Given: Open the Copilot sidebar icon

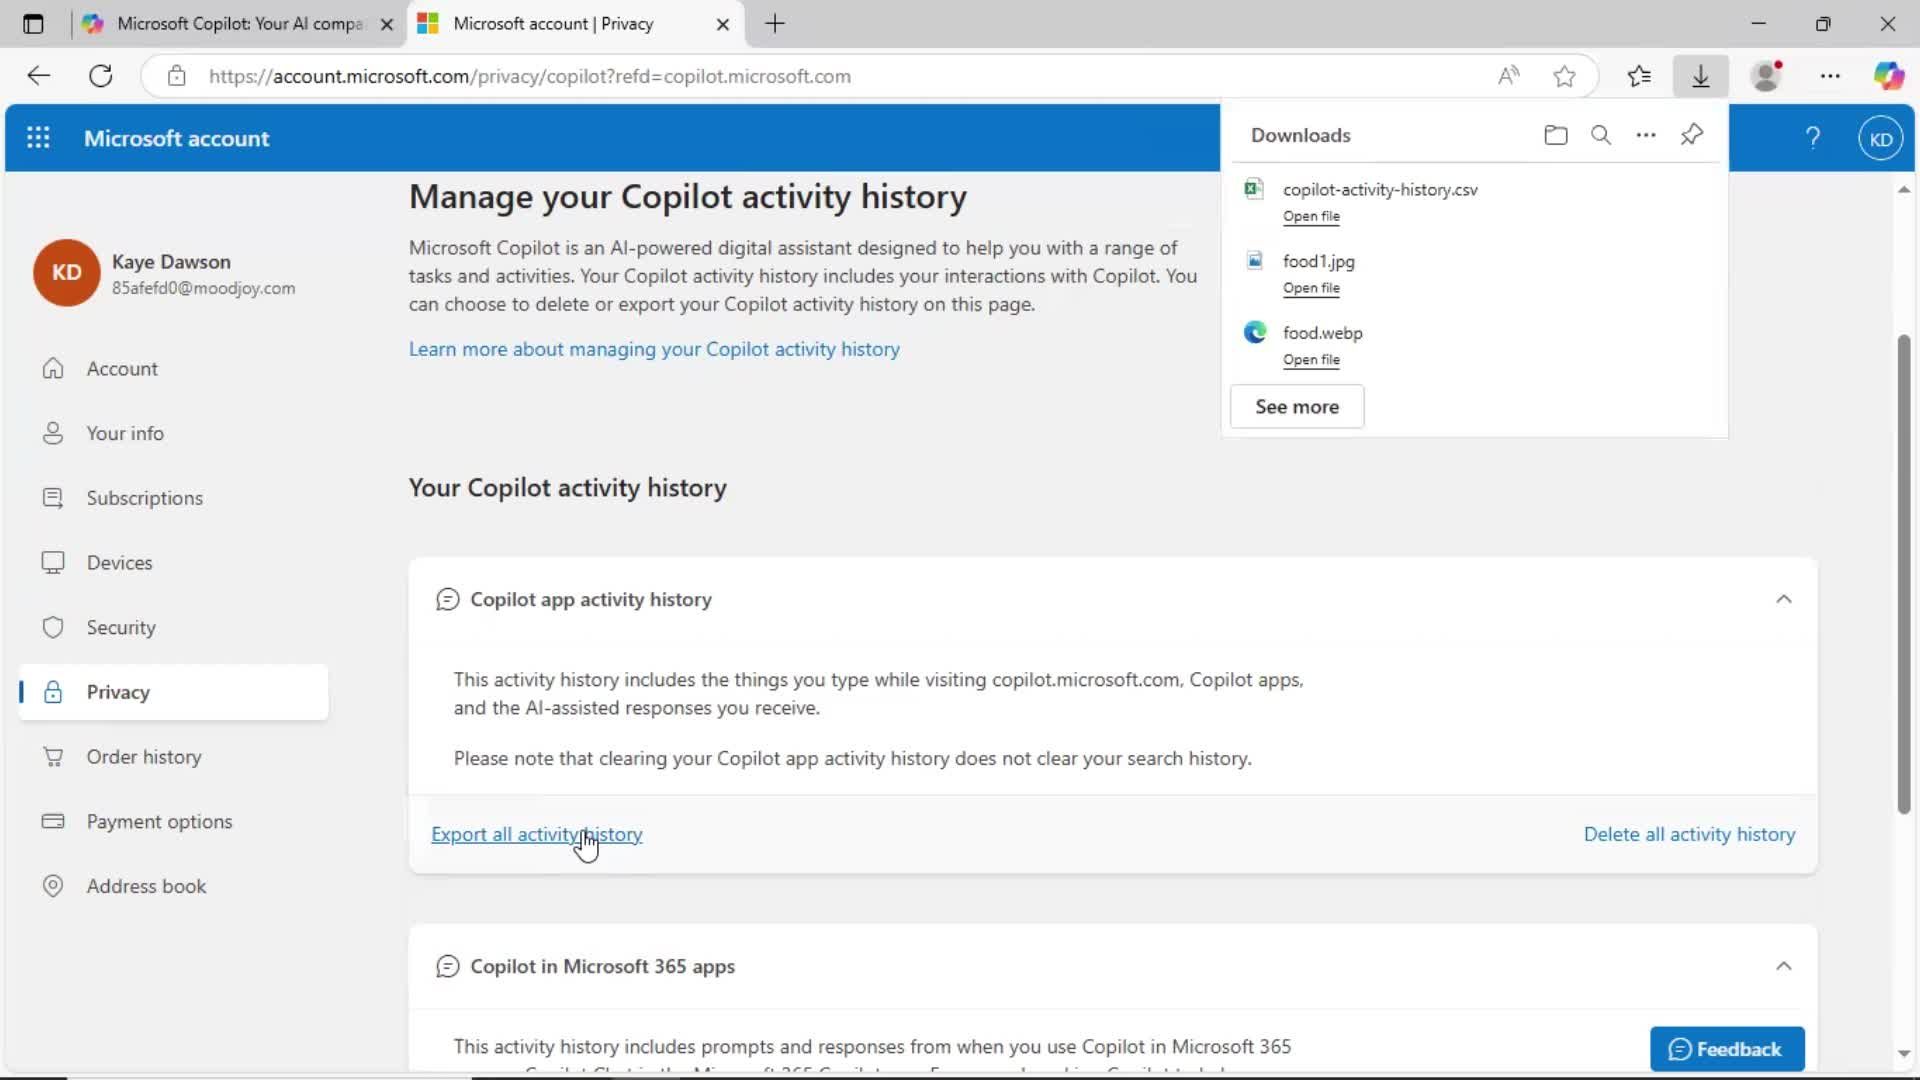Looking at the screenshot, I should [x=1889, y=76].
